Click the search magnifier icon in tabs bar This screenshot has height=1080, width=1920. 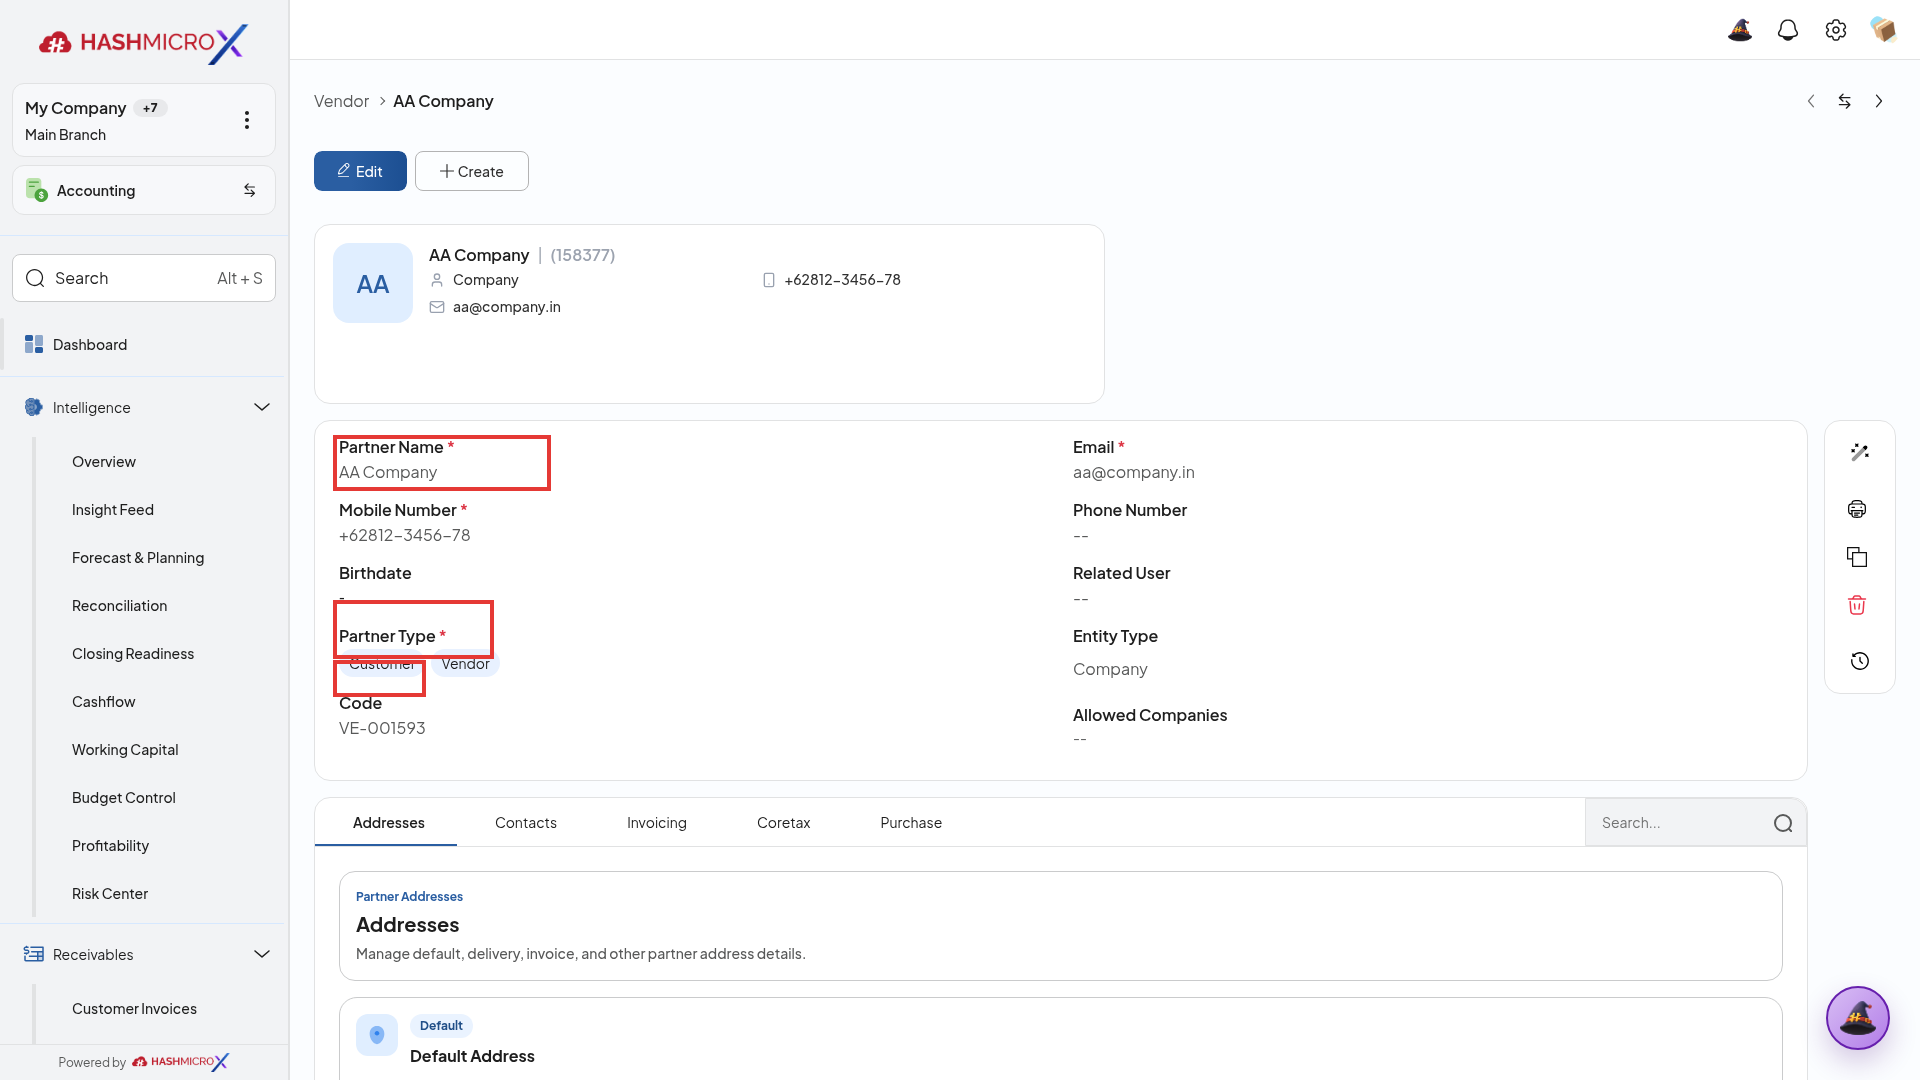[x=1783, y=823]
